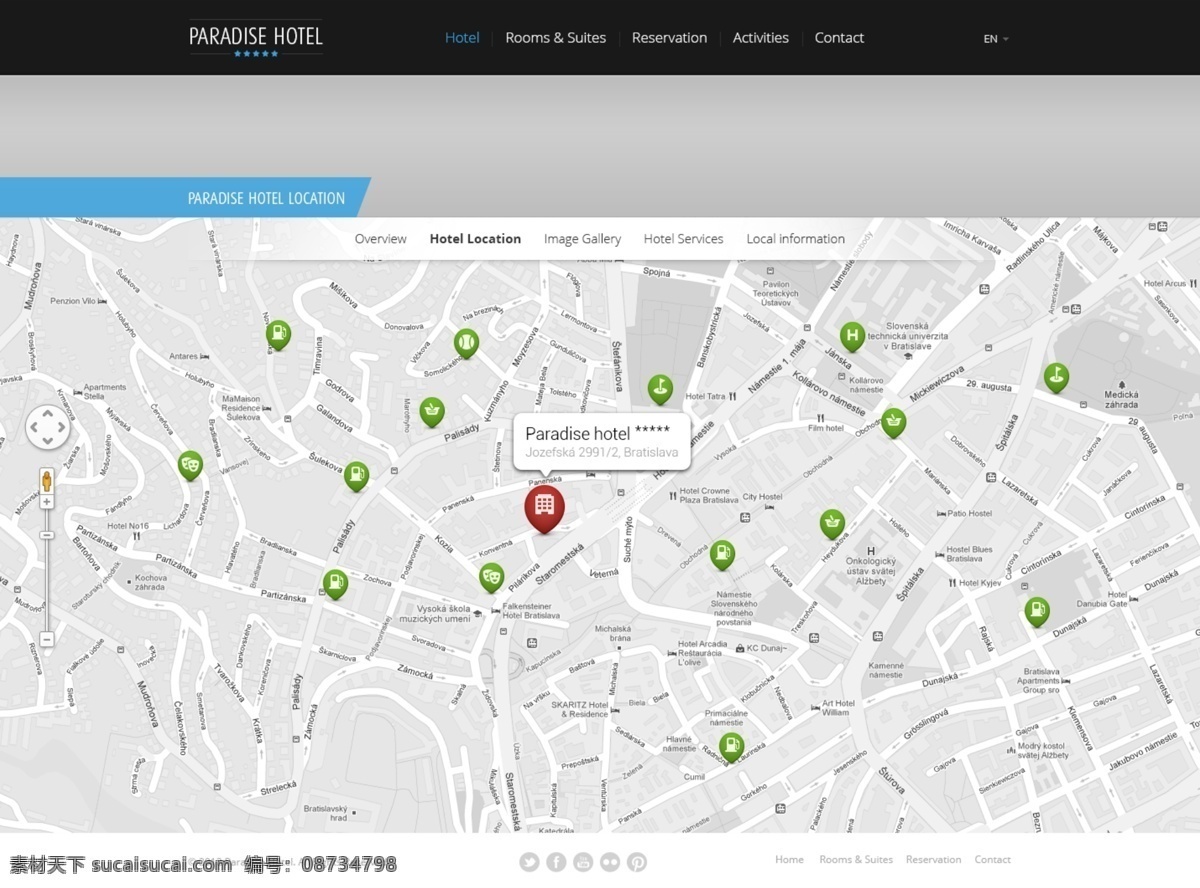
Task: Zoom out with the map minus button
Action: [47, 639]
